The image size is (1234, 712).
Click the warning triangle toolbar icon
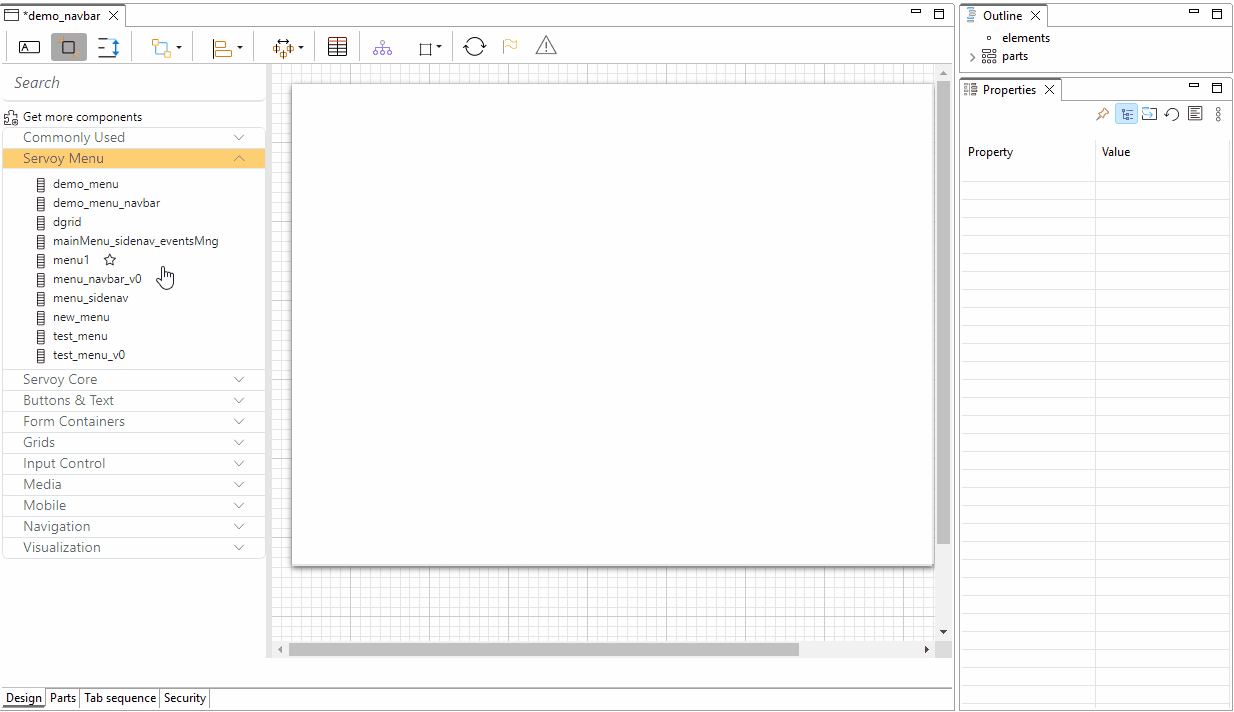[546, 46]
